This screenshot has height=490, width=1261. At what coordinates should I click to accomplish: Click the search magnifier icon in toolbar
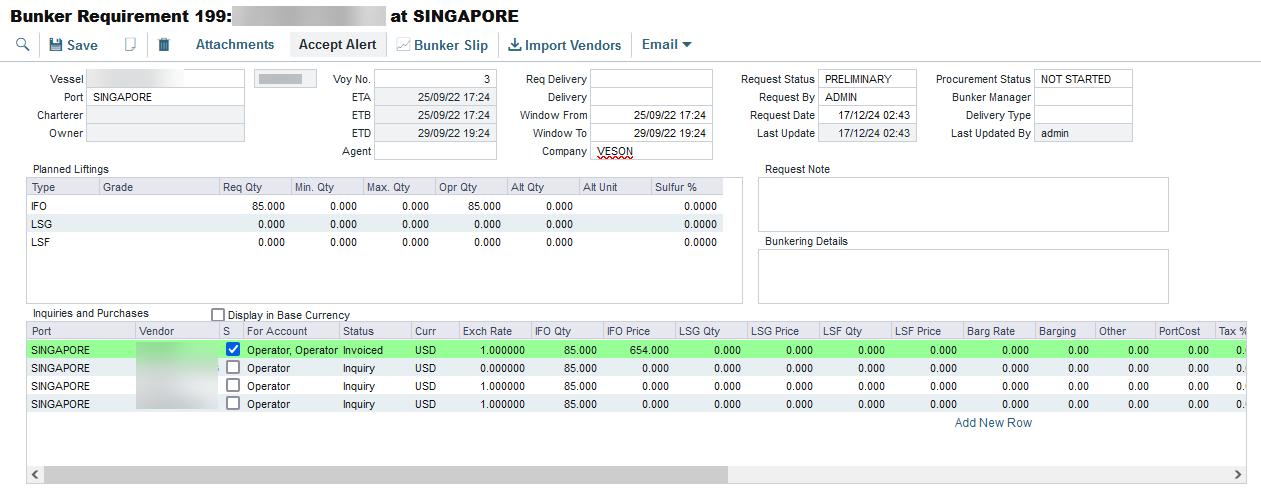pyautogui.click(x=23, y=45)
